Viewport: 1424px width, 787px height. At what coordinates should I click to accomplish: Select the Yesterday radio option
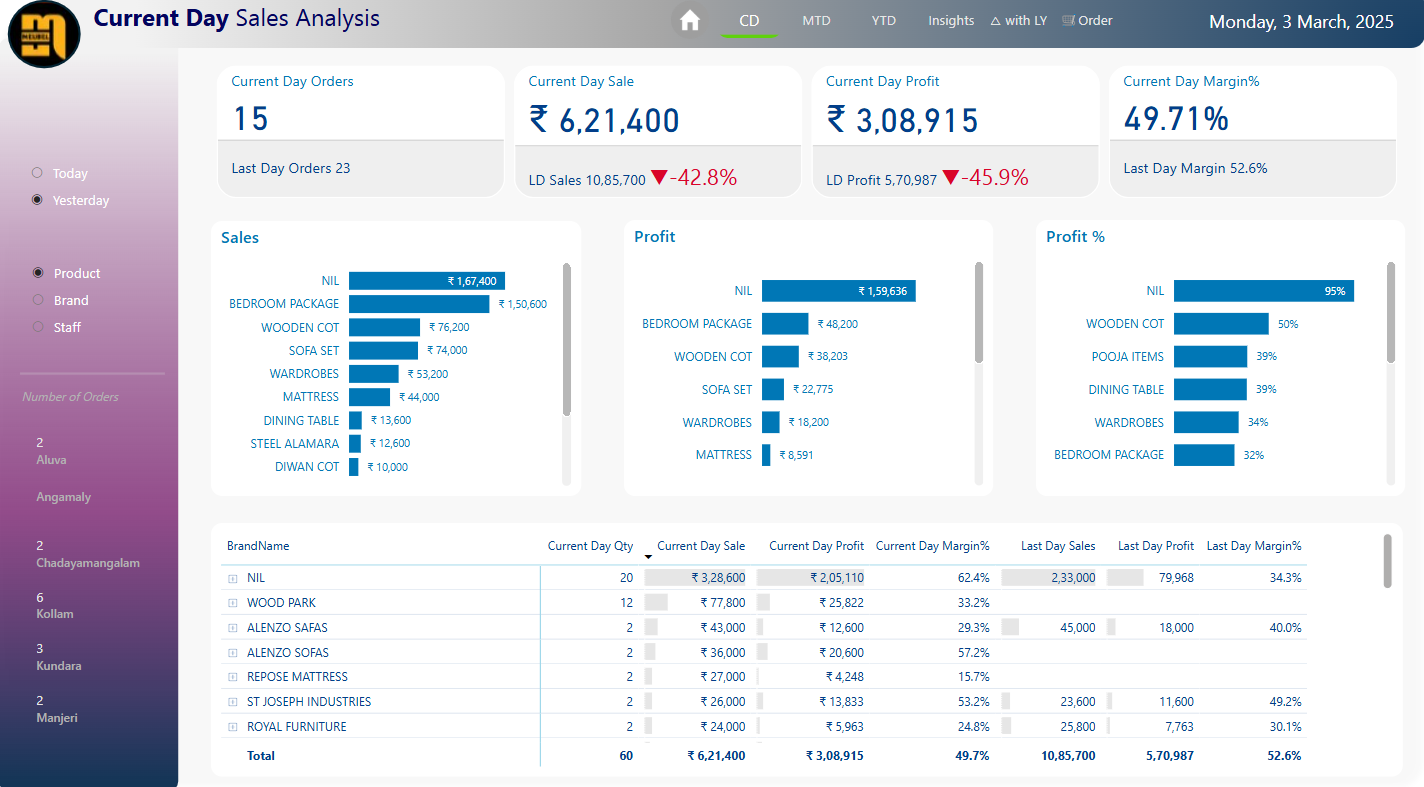[37, 200]
